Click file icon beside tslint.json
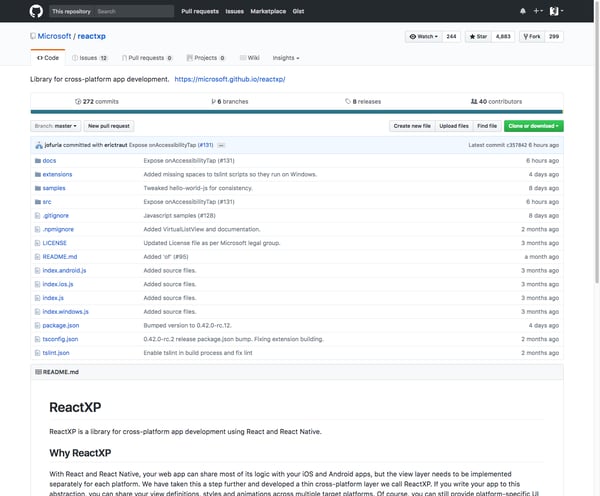 tap(38, 353)
